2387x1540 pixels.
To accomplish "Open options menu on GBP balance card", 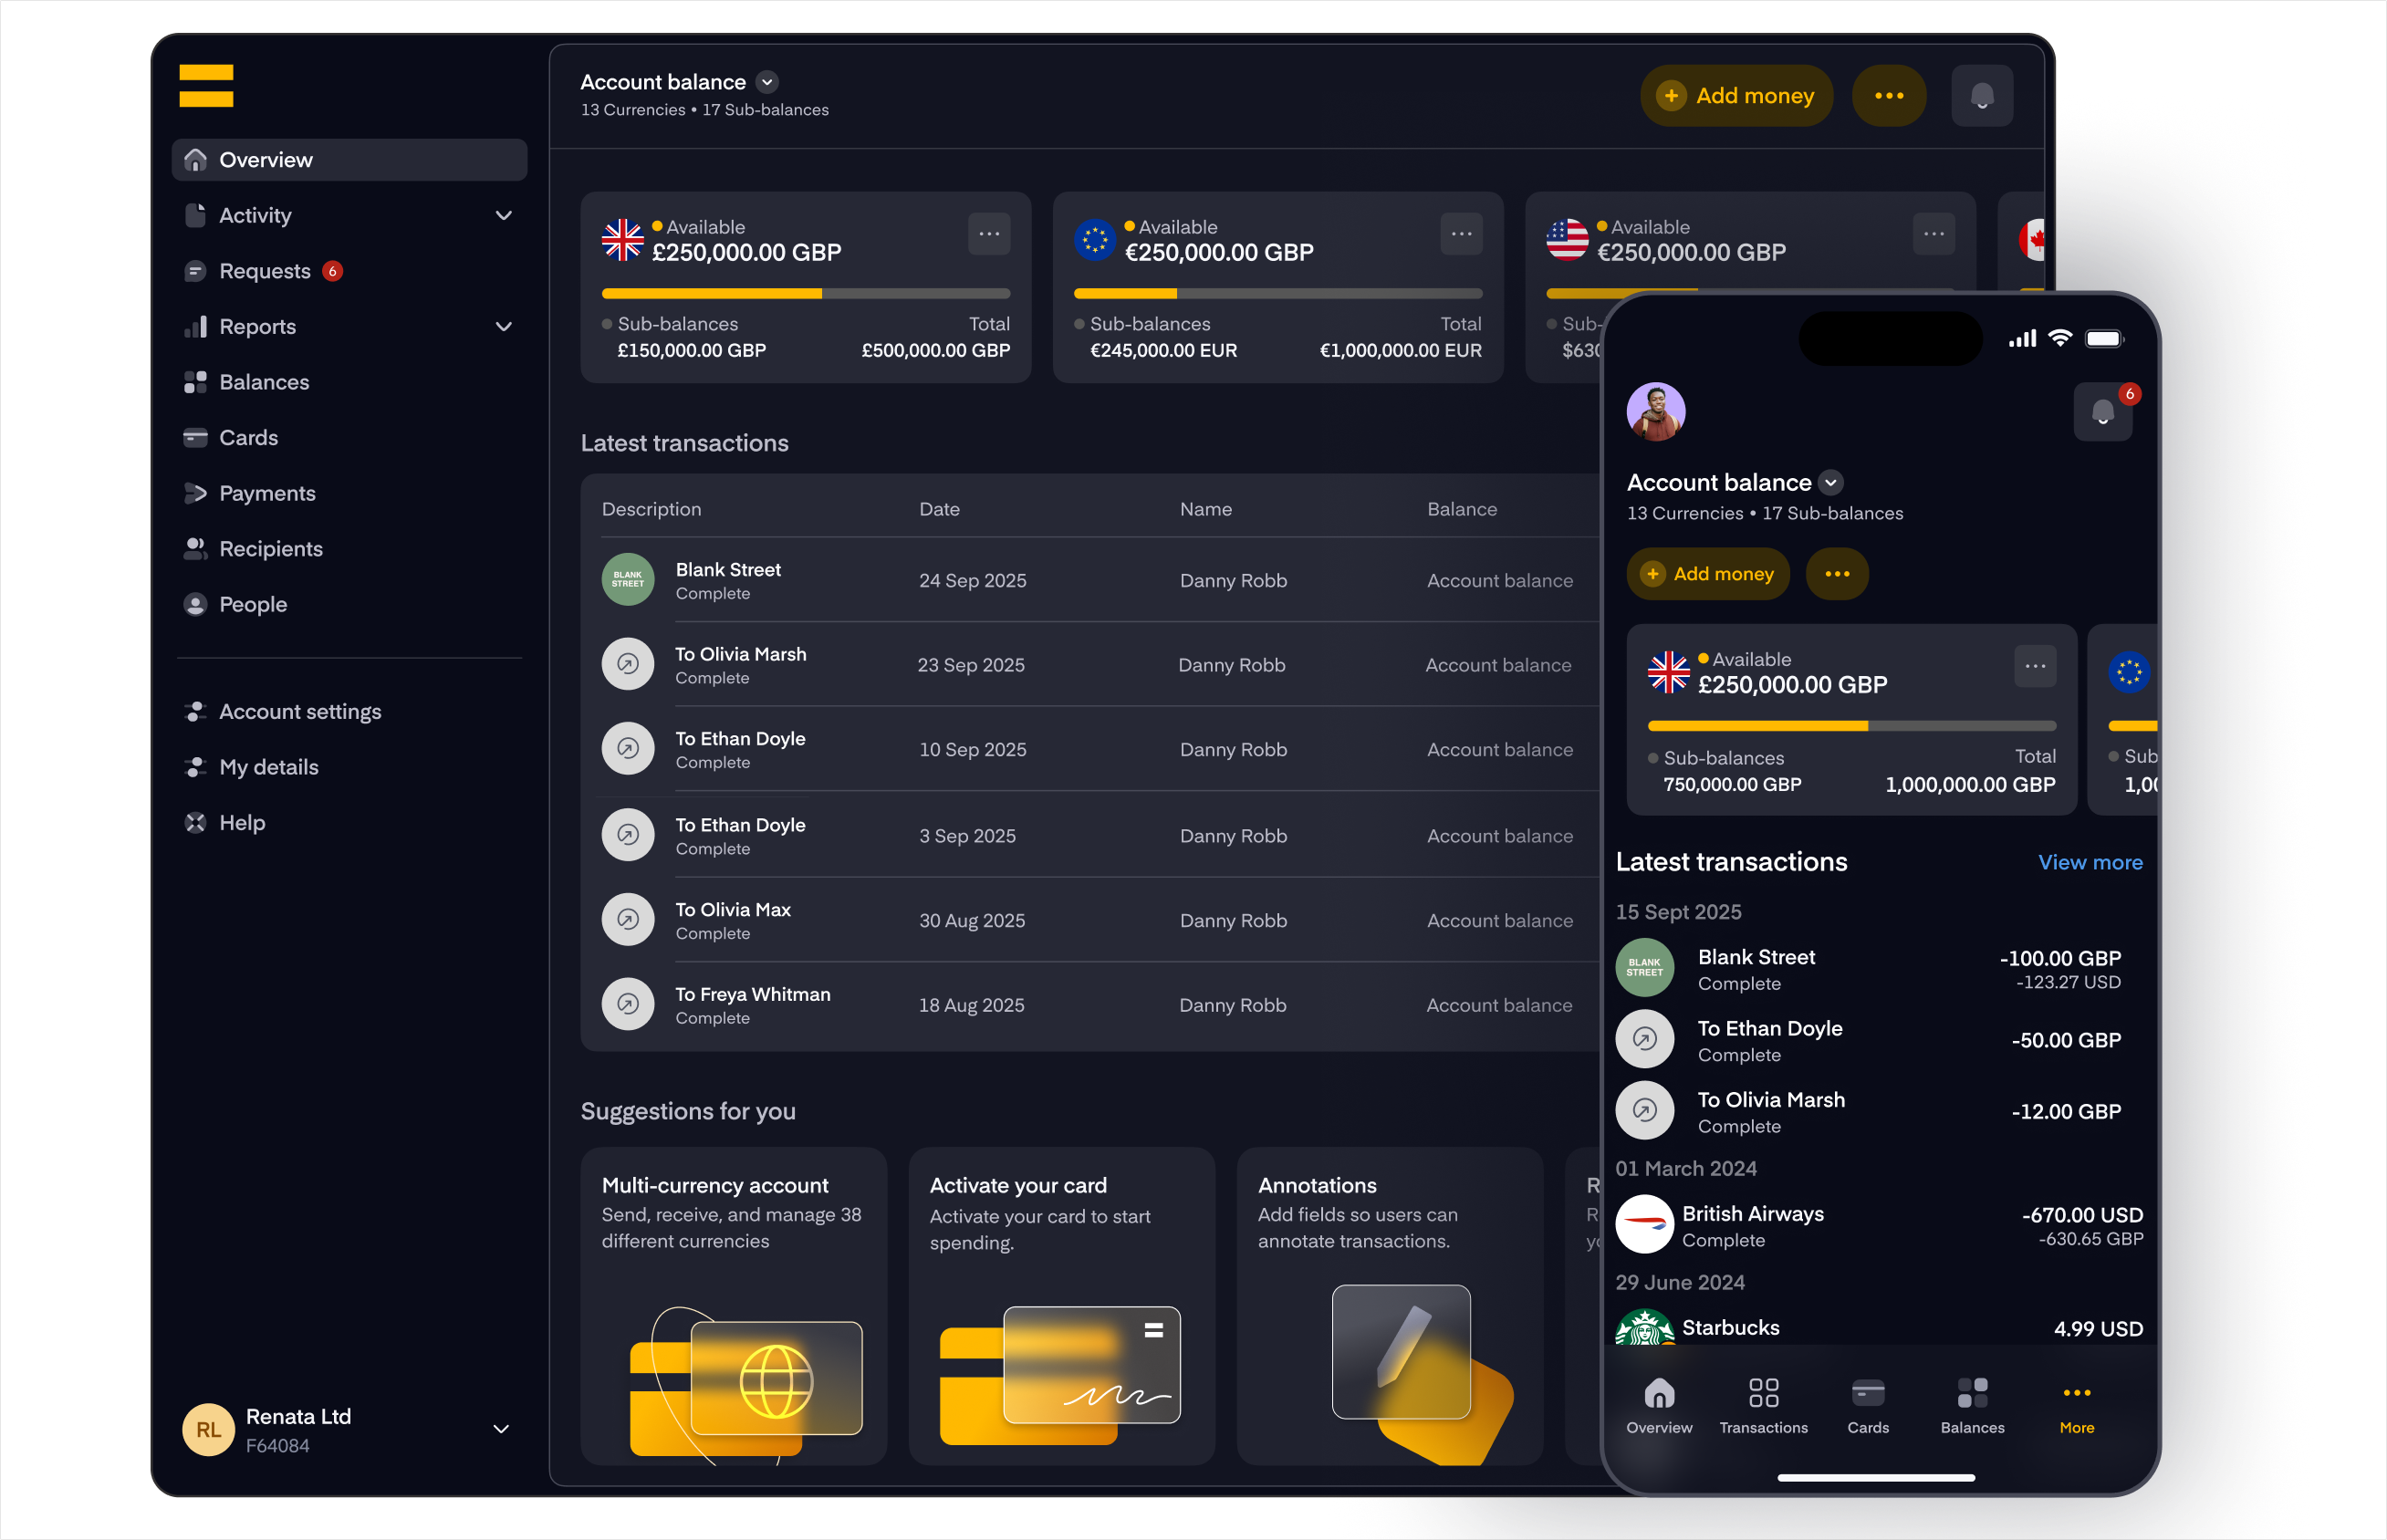I will tap(988, 234).
